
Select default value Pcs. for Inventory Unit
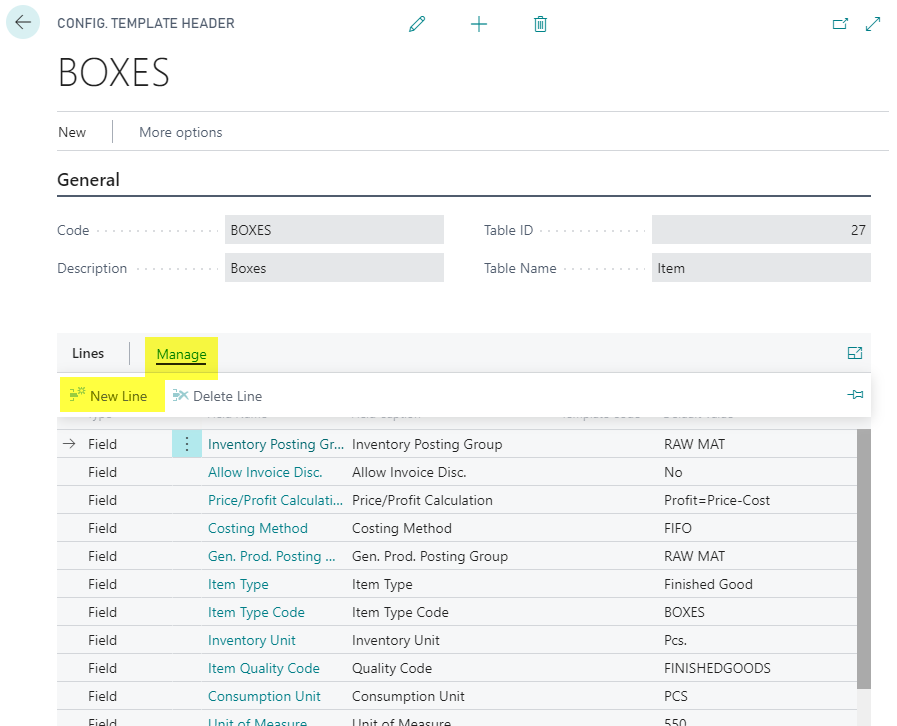(675, 641)
